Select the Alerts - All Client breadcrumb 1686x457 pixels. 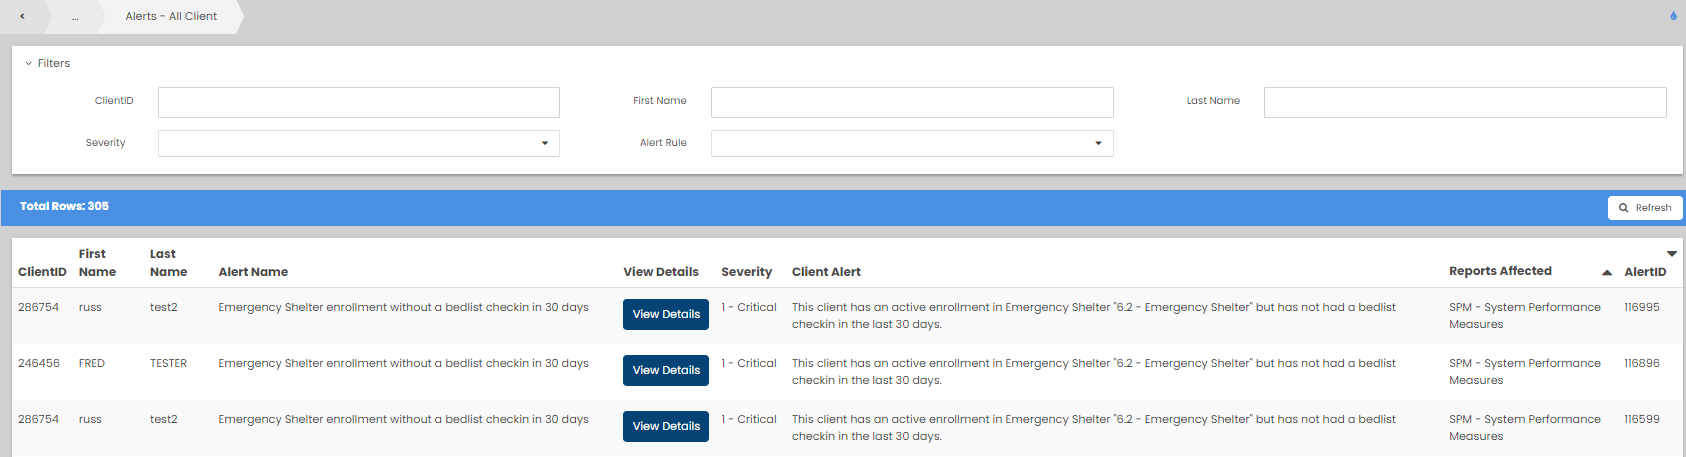[171, 16]
